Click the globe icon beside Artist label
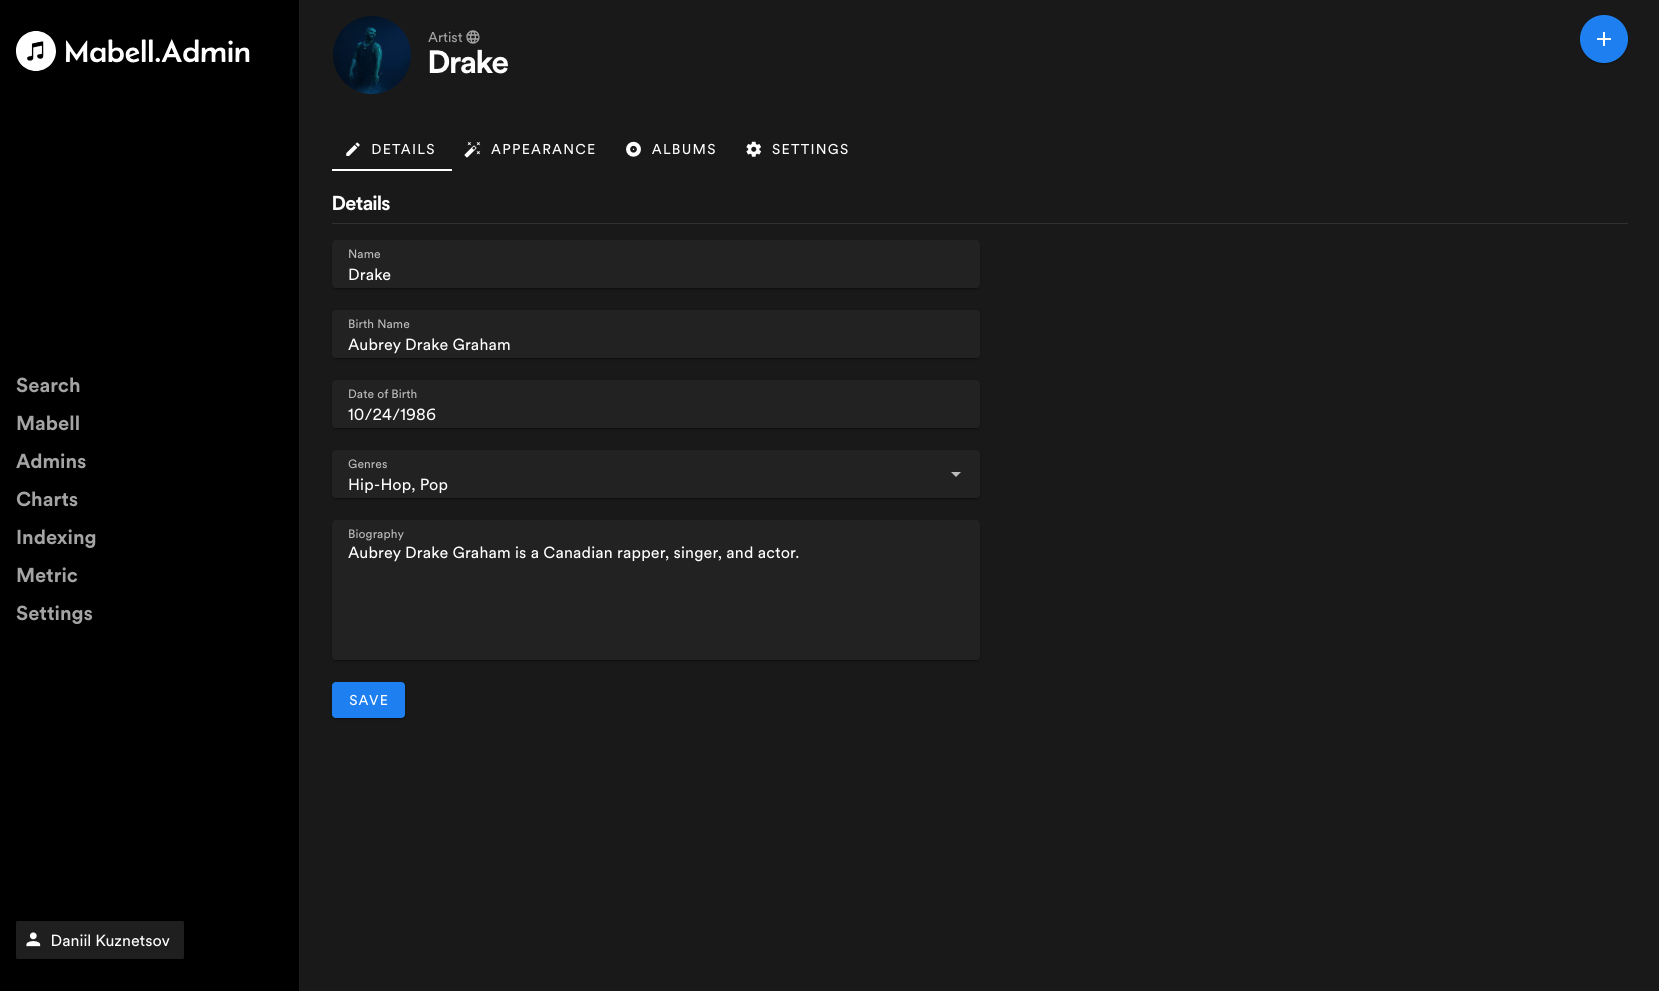The width and height of the screenshot is (1659, 991). (x=473, y=37)
